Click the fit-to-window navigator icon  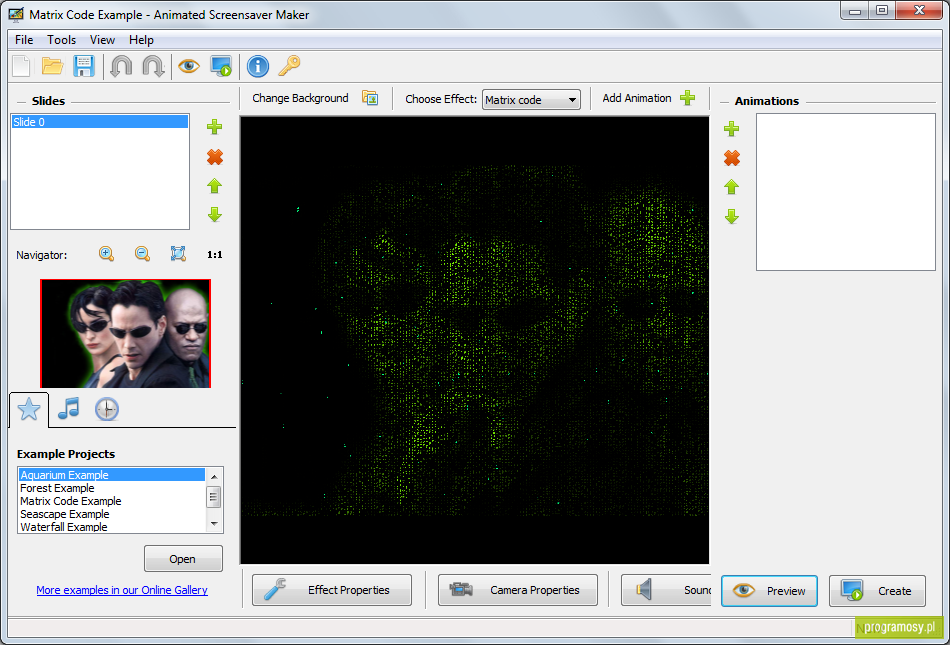click(178, 254)
